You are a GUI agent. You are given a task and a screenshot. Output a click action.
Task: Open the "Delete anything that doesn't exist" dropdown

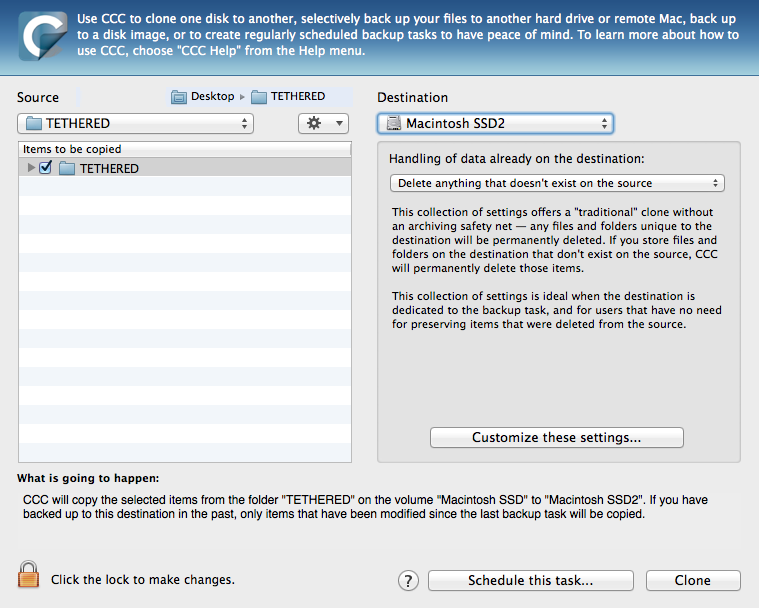coord(557,183)
